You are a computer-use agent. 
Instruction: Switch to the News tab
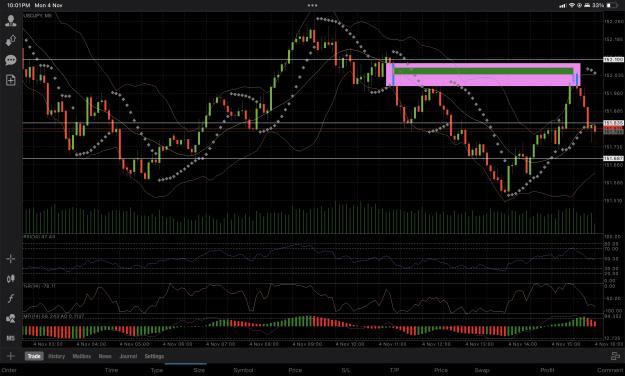[105, 356]
